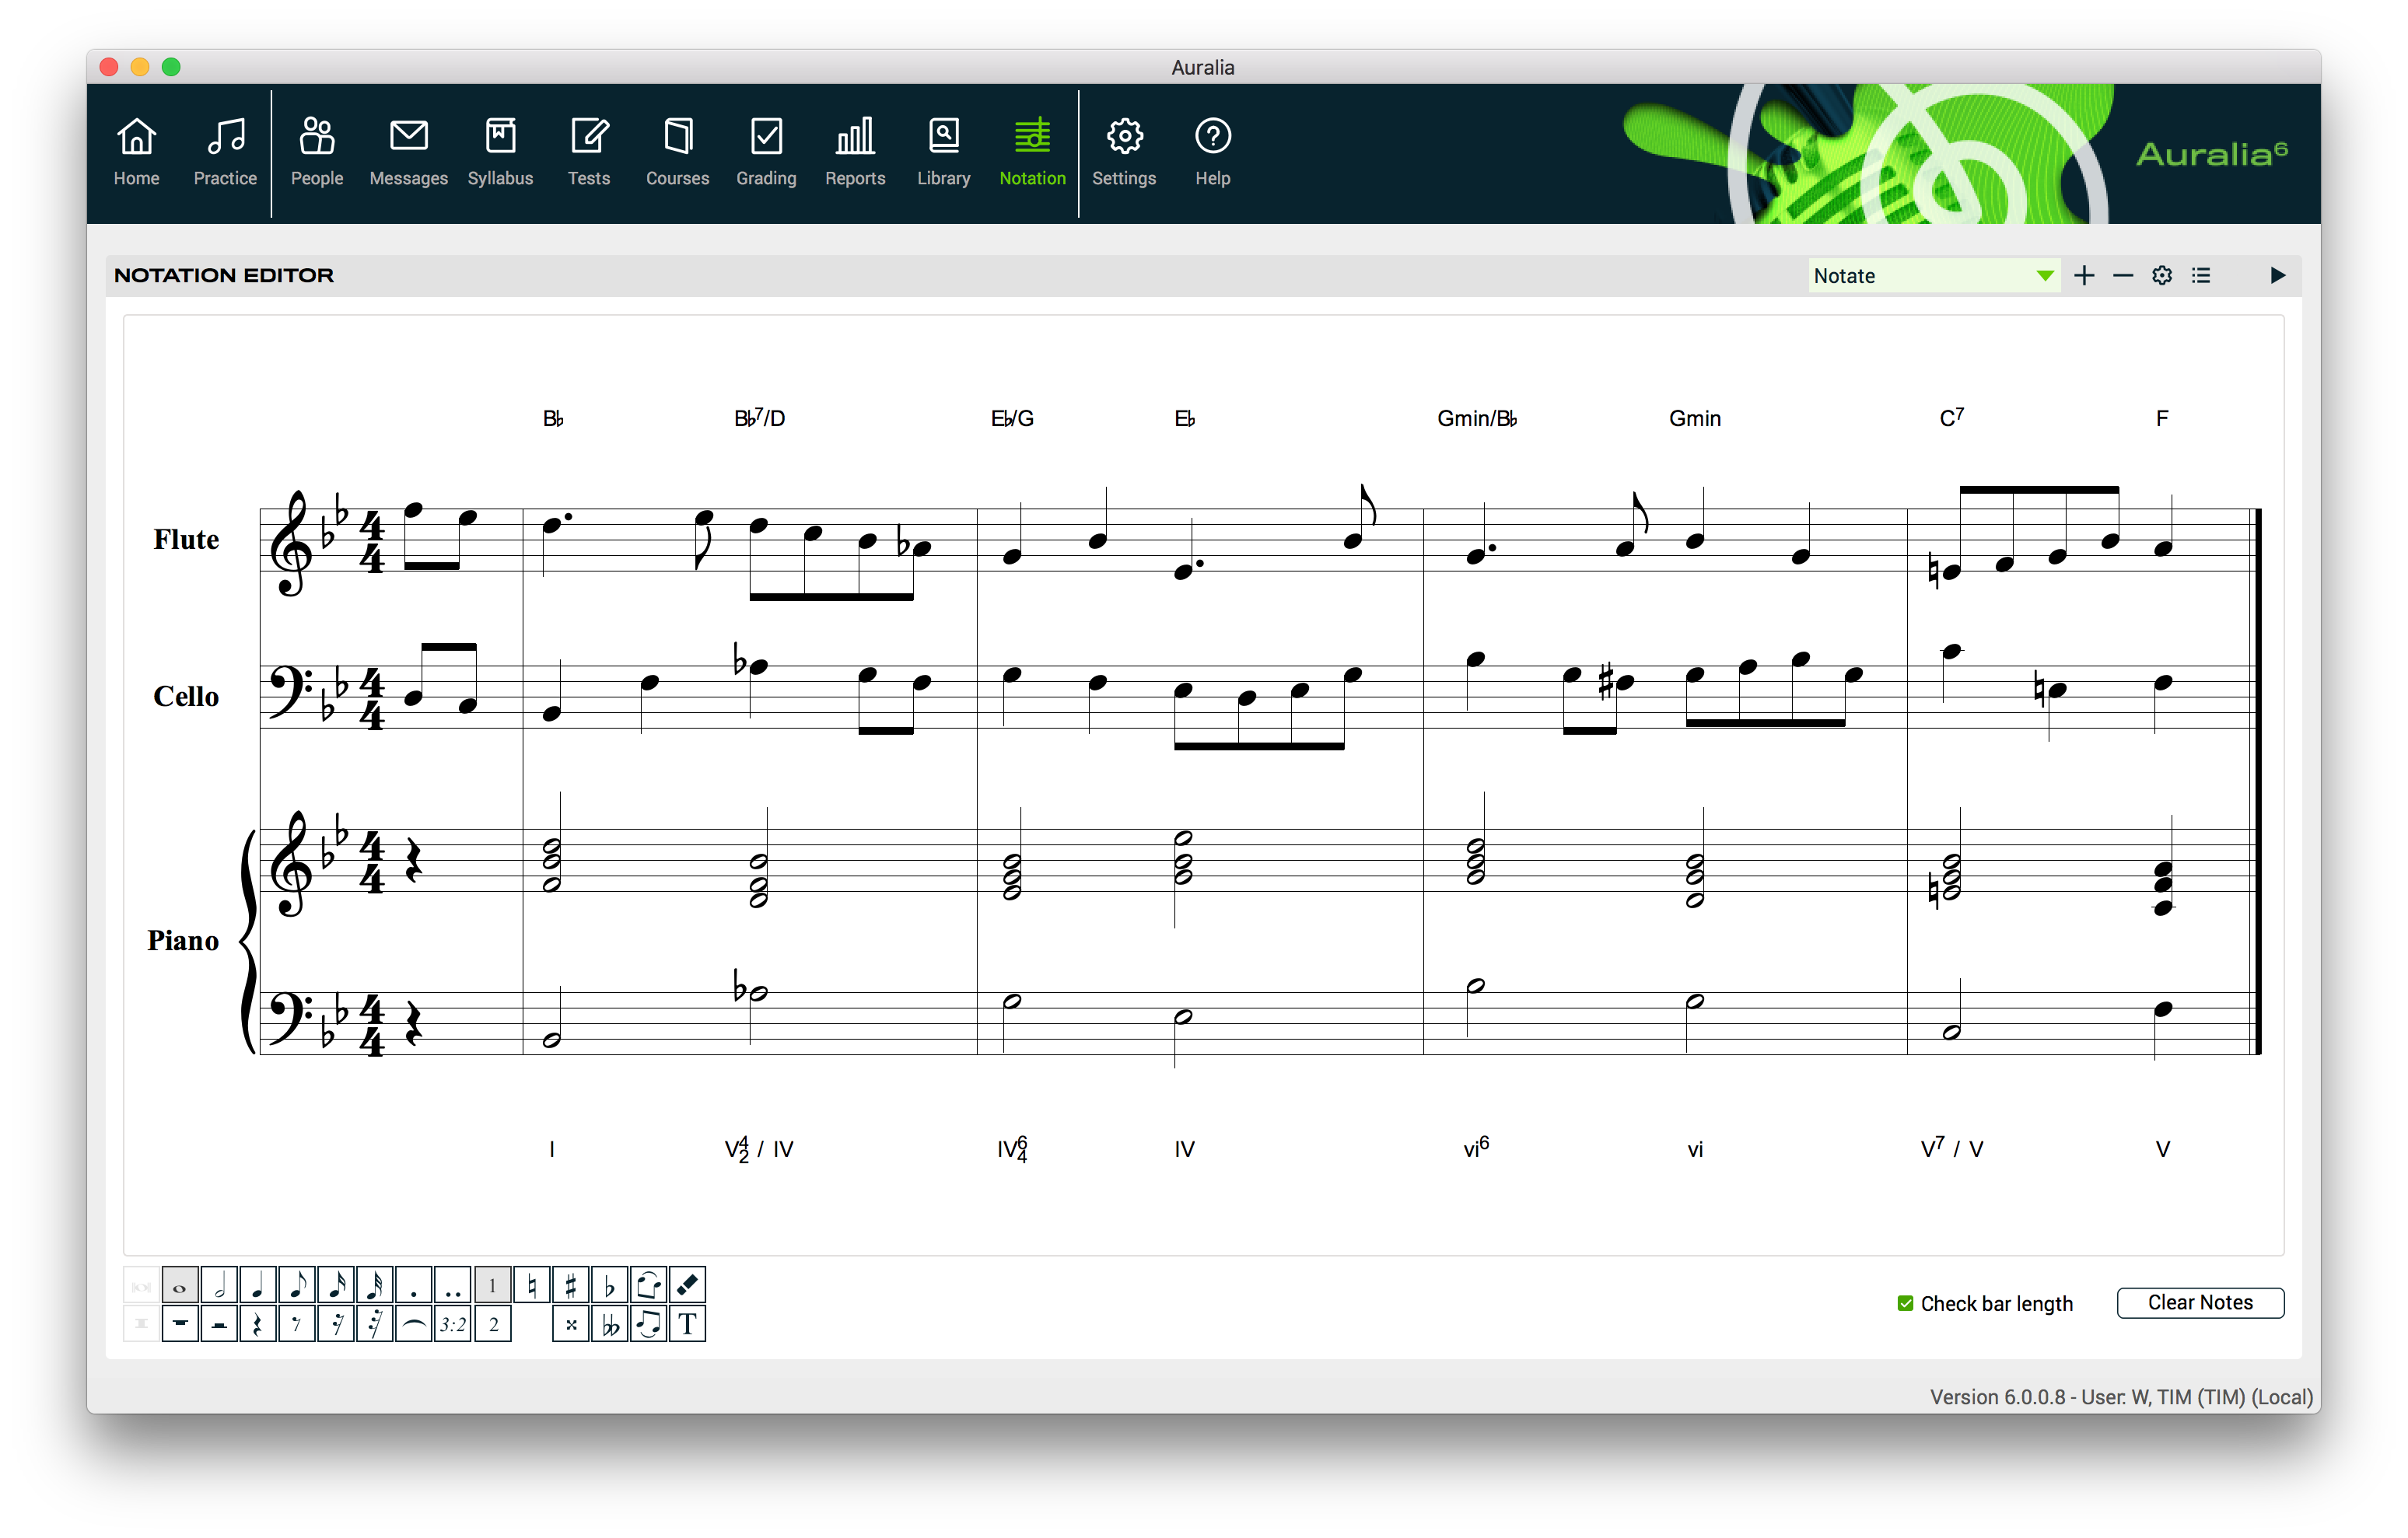Select the text T tool
The width and height of the screenshot is (2408, 1538).
[x=687, y=1325]
